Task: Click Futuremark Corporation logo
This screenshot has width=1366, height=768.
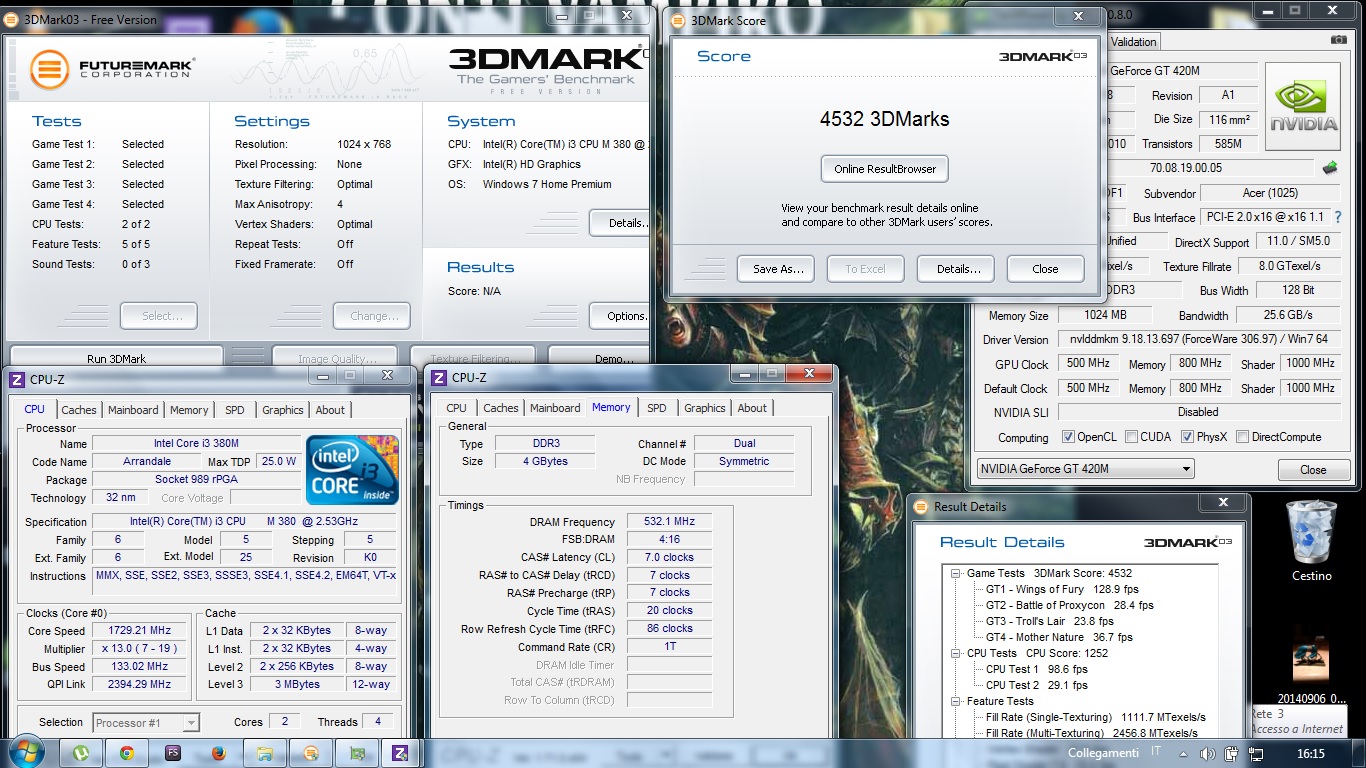Action: point(112,69)
